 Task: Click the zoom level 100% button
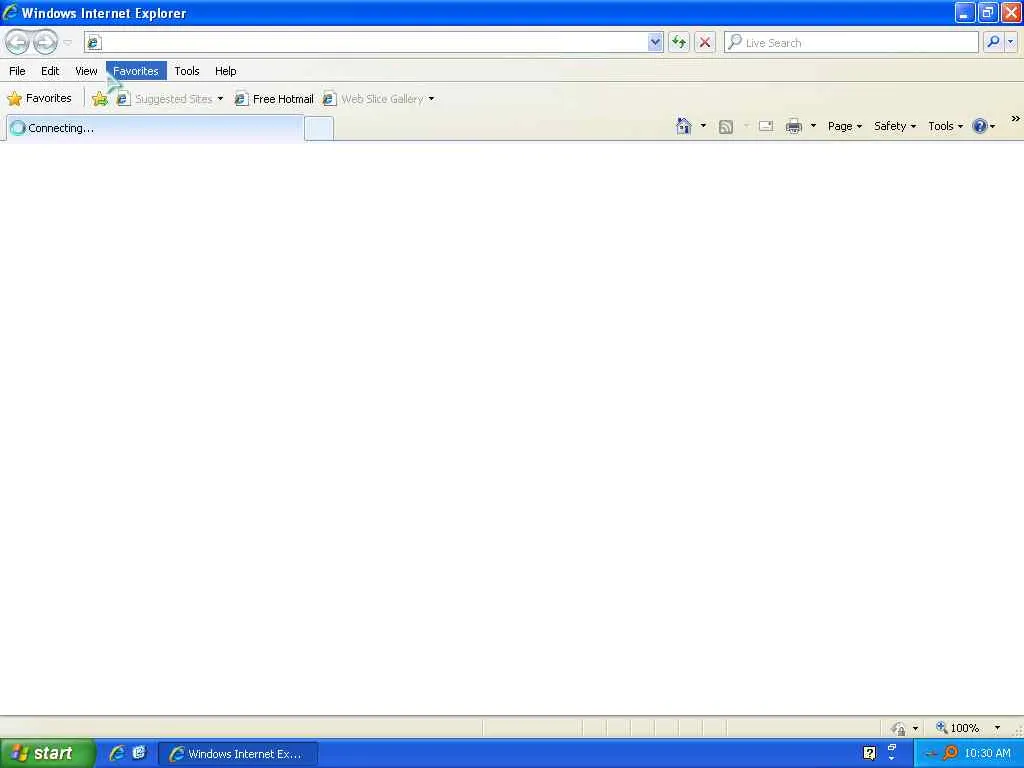click(x=957, y=728)
